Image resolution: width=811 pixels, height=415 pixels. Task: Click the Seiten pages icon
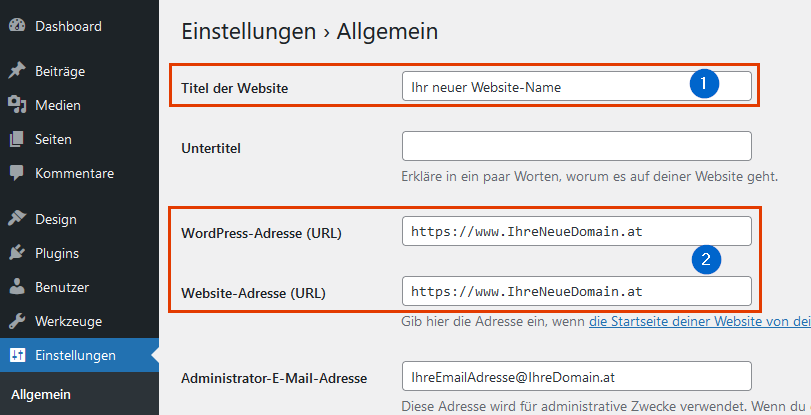tap(17, 139)
